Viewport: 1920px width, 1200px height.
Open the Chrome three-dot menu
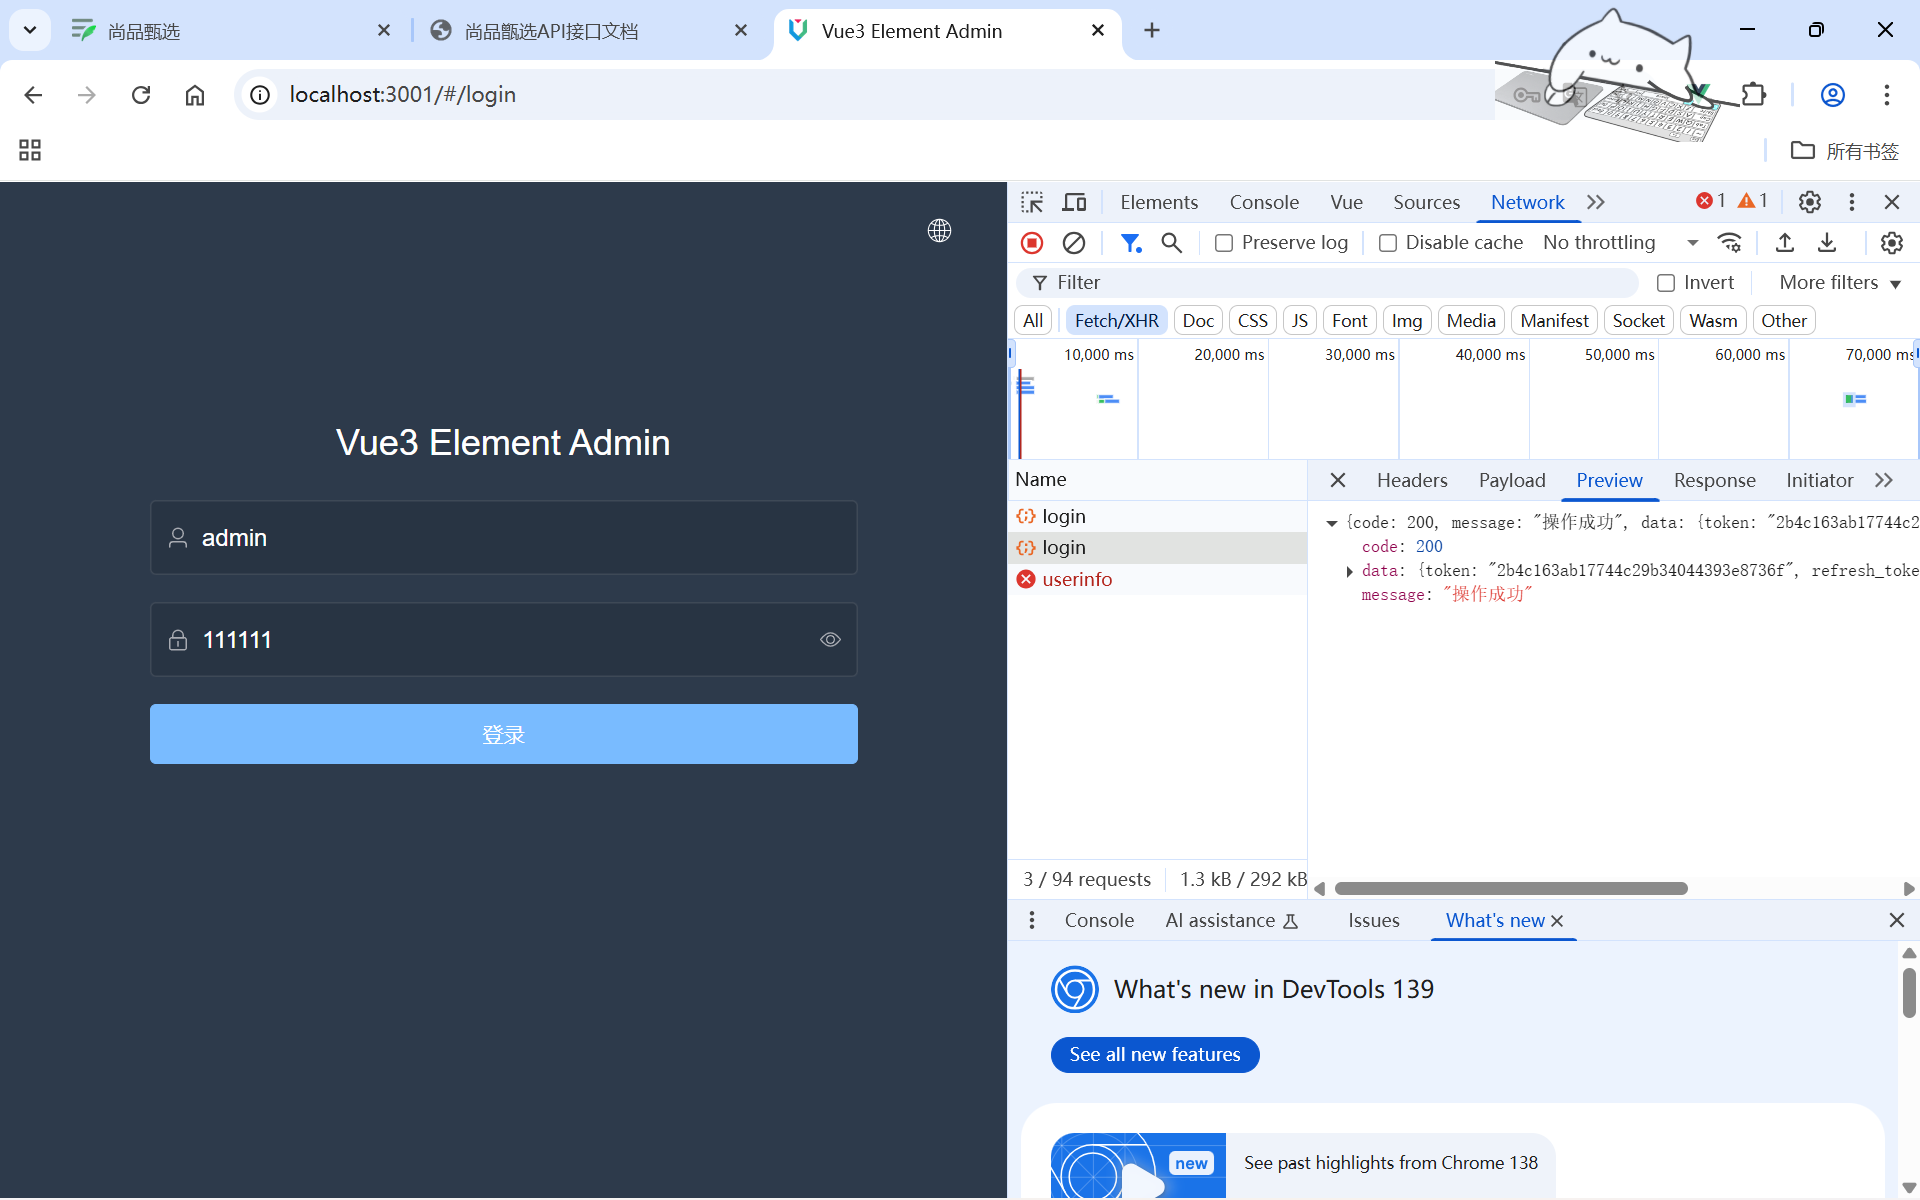click(x=1887, y=95)
